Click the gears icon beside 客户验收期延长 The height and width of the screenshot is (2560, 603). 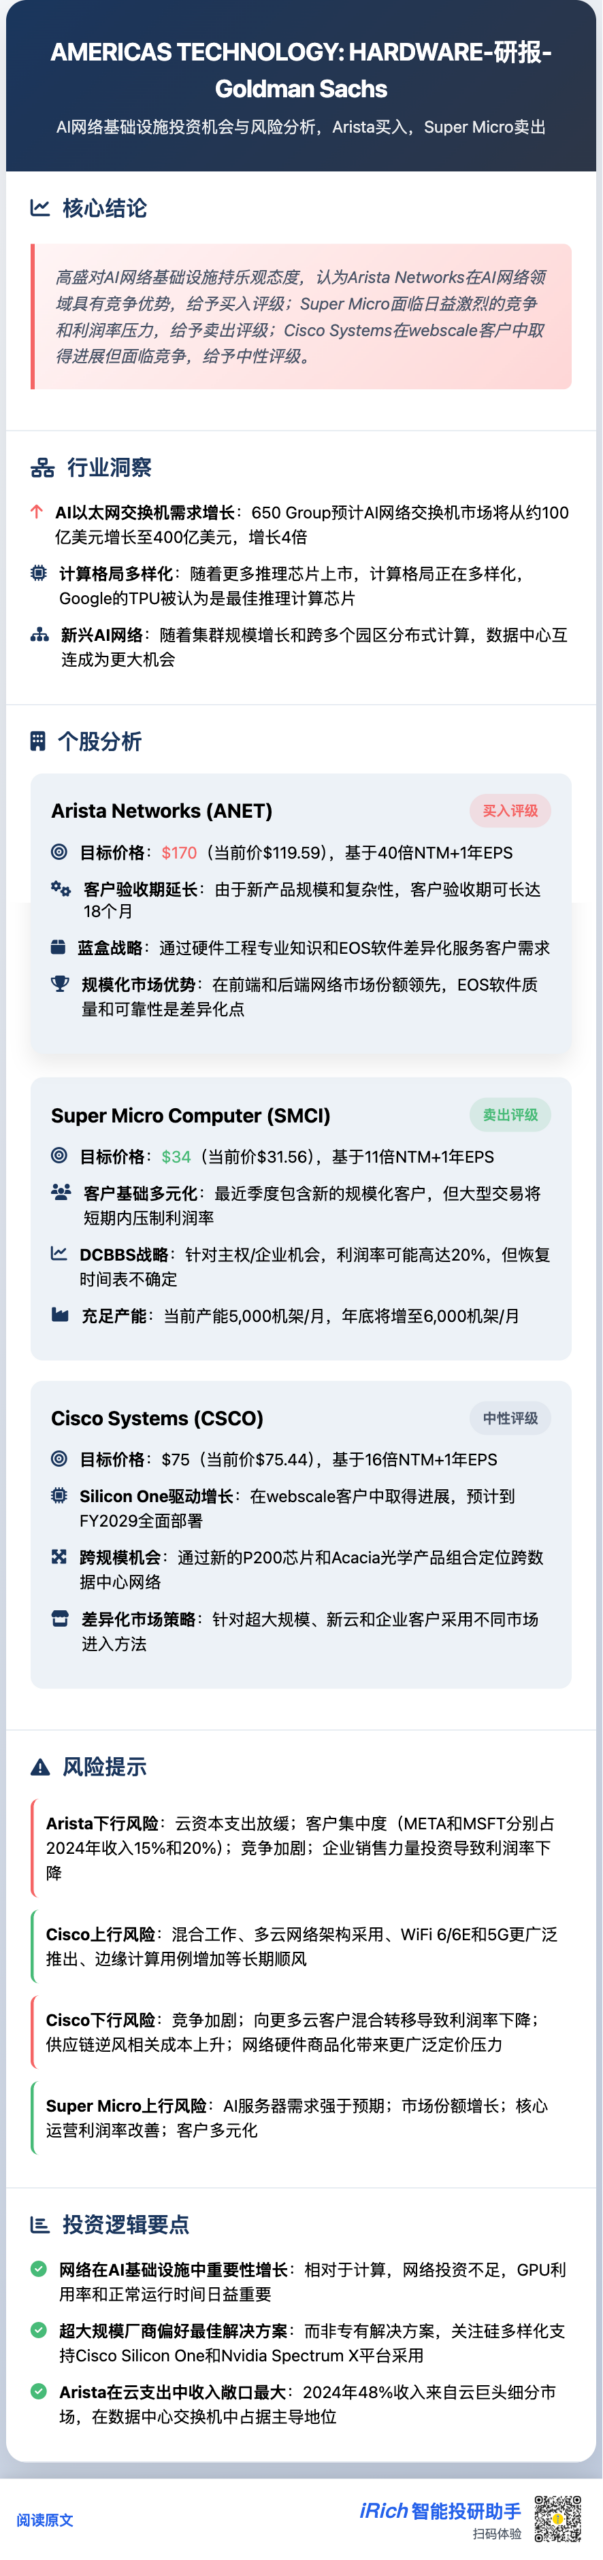tap(61, 888)
